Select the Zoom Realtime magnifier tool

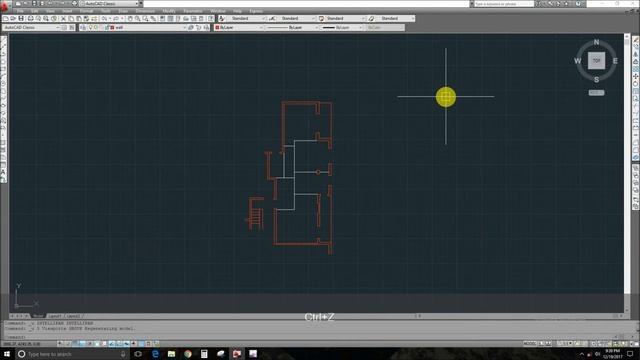tap(138, 19)
